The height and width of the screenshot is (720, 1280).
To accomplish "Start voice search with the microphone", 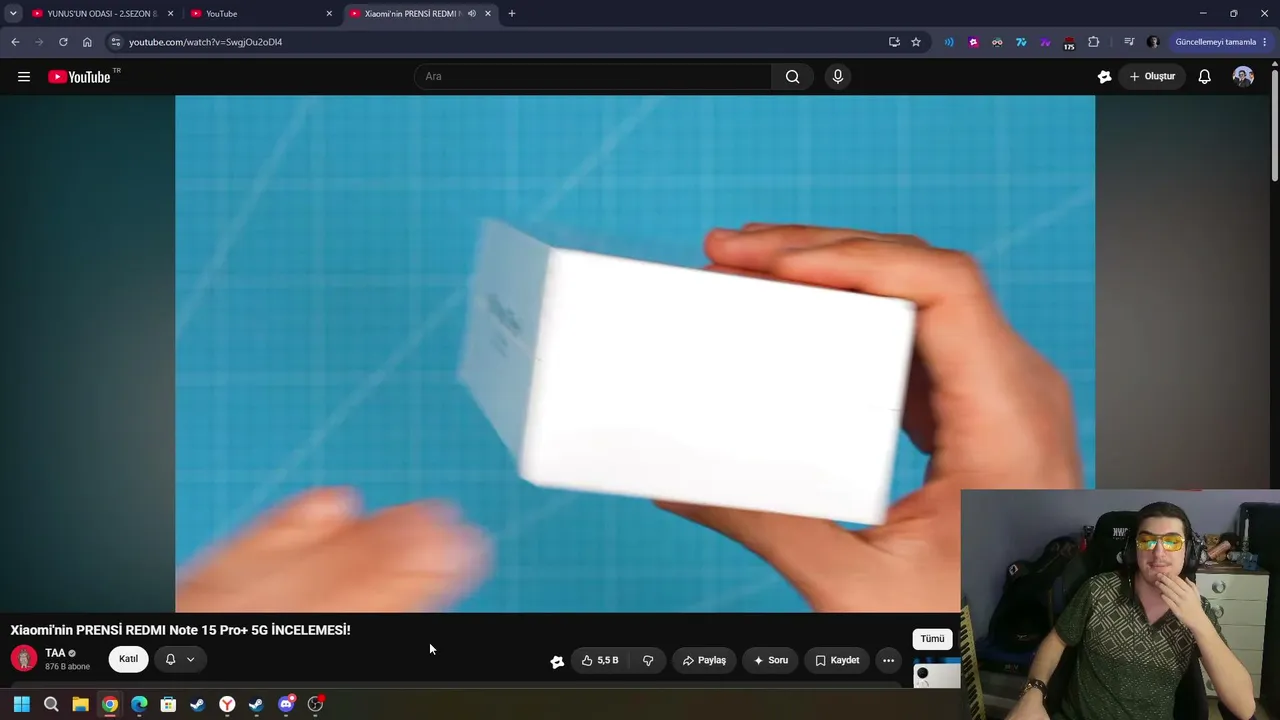I will 838,77.
